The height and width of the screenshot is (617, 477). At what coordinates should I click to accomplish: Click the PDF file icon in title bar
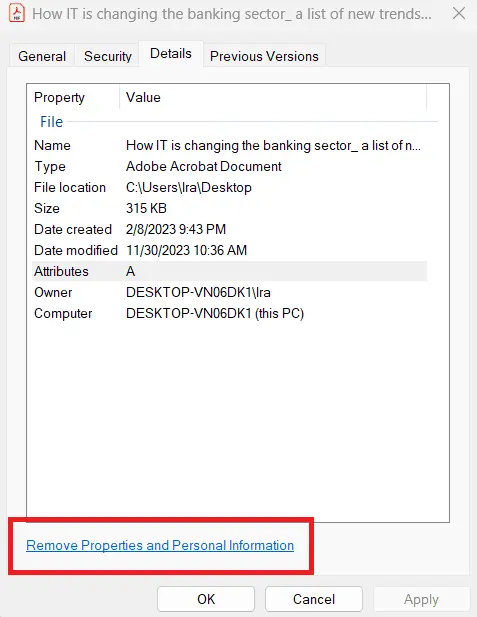17,13
